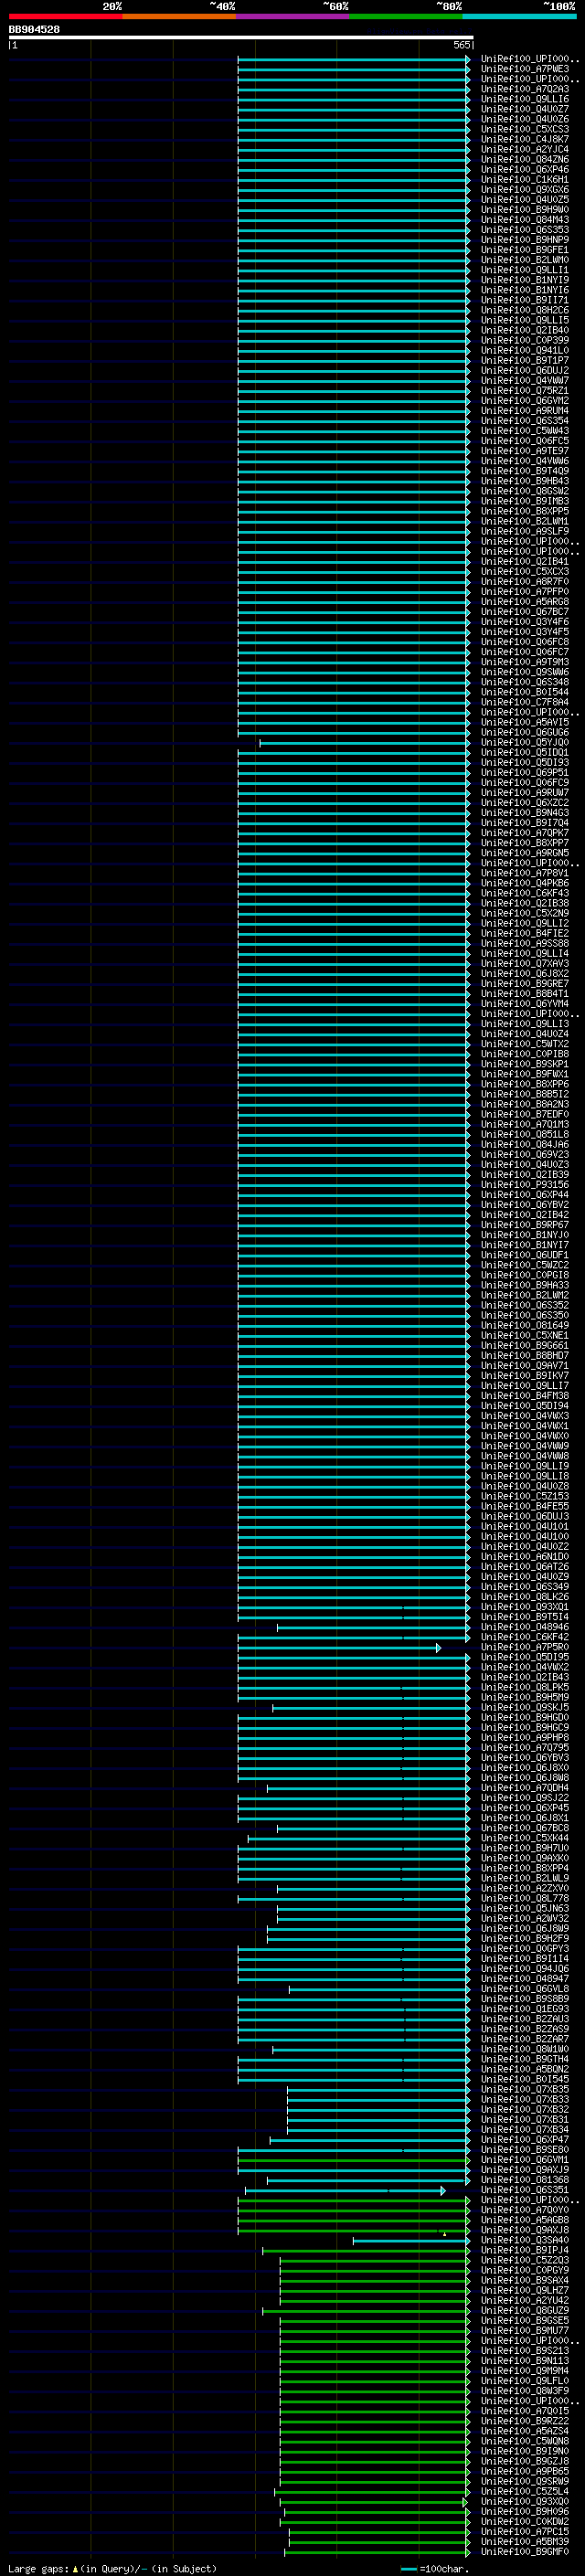The image size is (585, 2576).
Task: Select the label UniRef100_Q84M43
Action: point(525,220)
